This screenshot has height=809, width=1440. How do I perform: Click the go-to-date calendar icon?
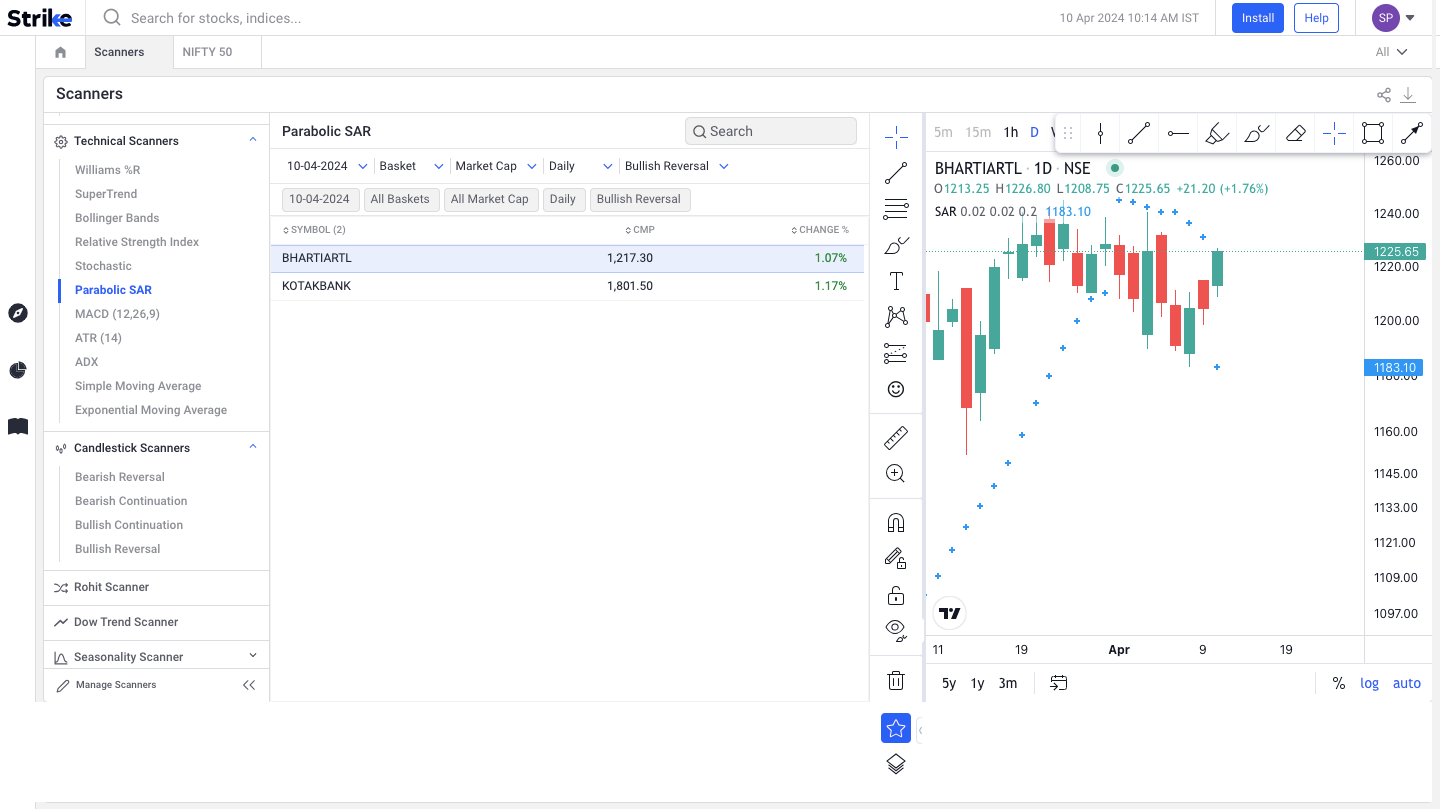coord(1059,683)
